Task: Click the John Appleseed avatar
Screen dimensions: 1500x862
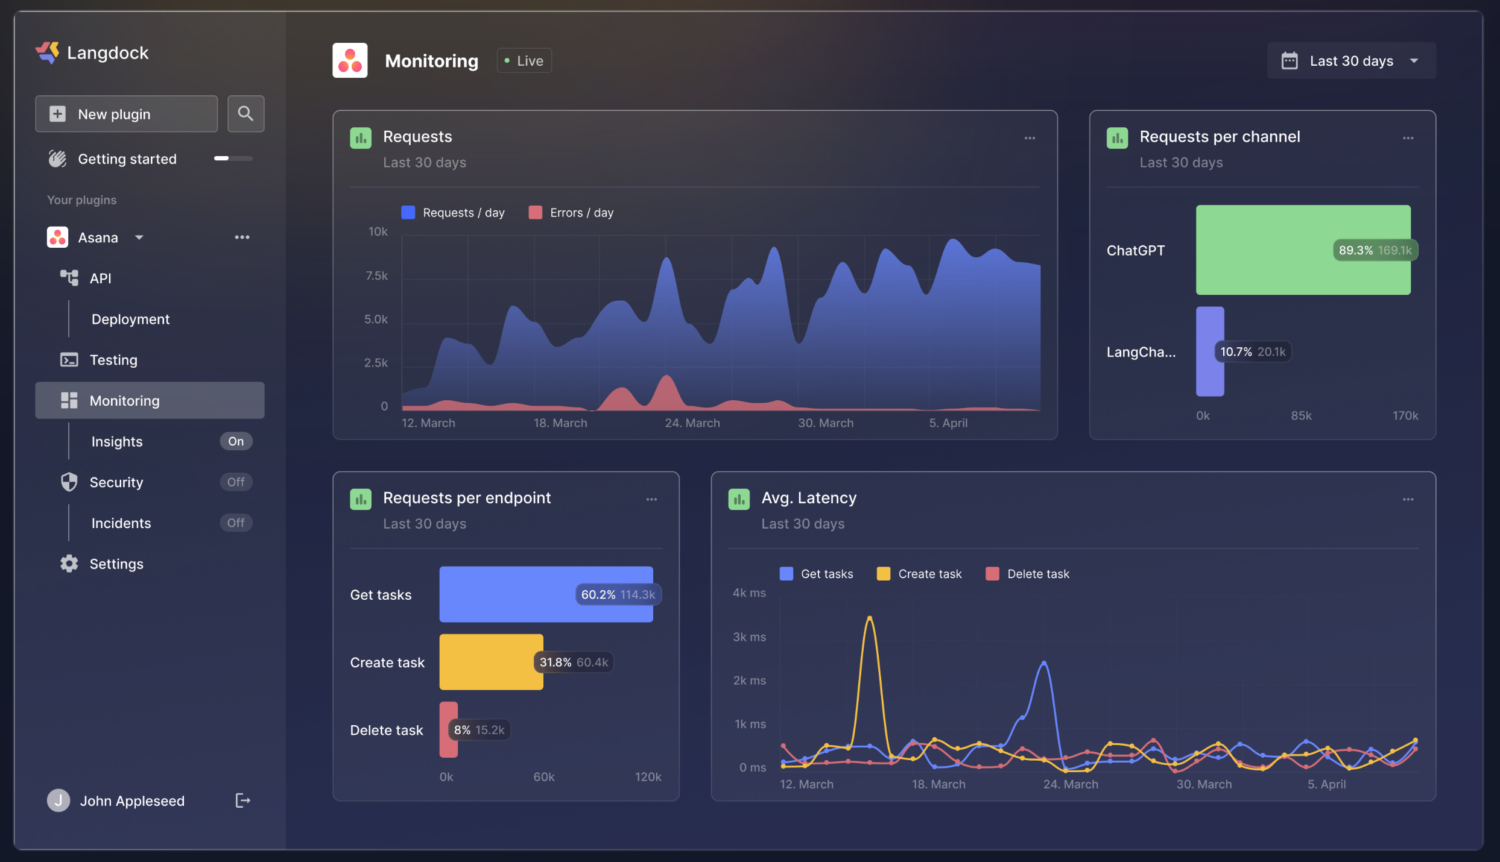Action: (59, 800)
